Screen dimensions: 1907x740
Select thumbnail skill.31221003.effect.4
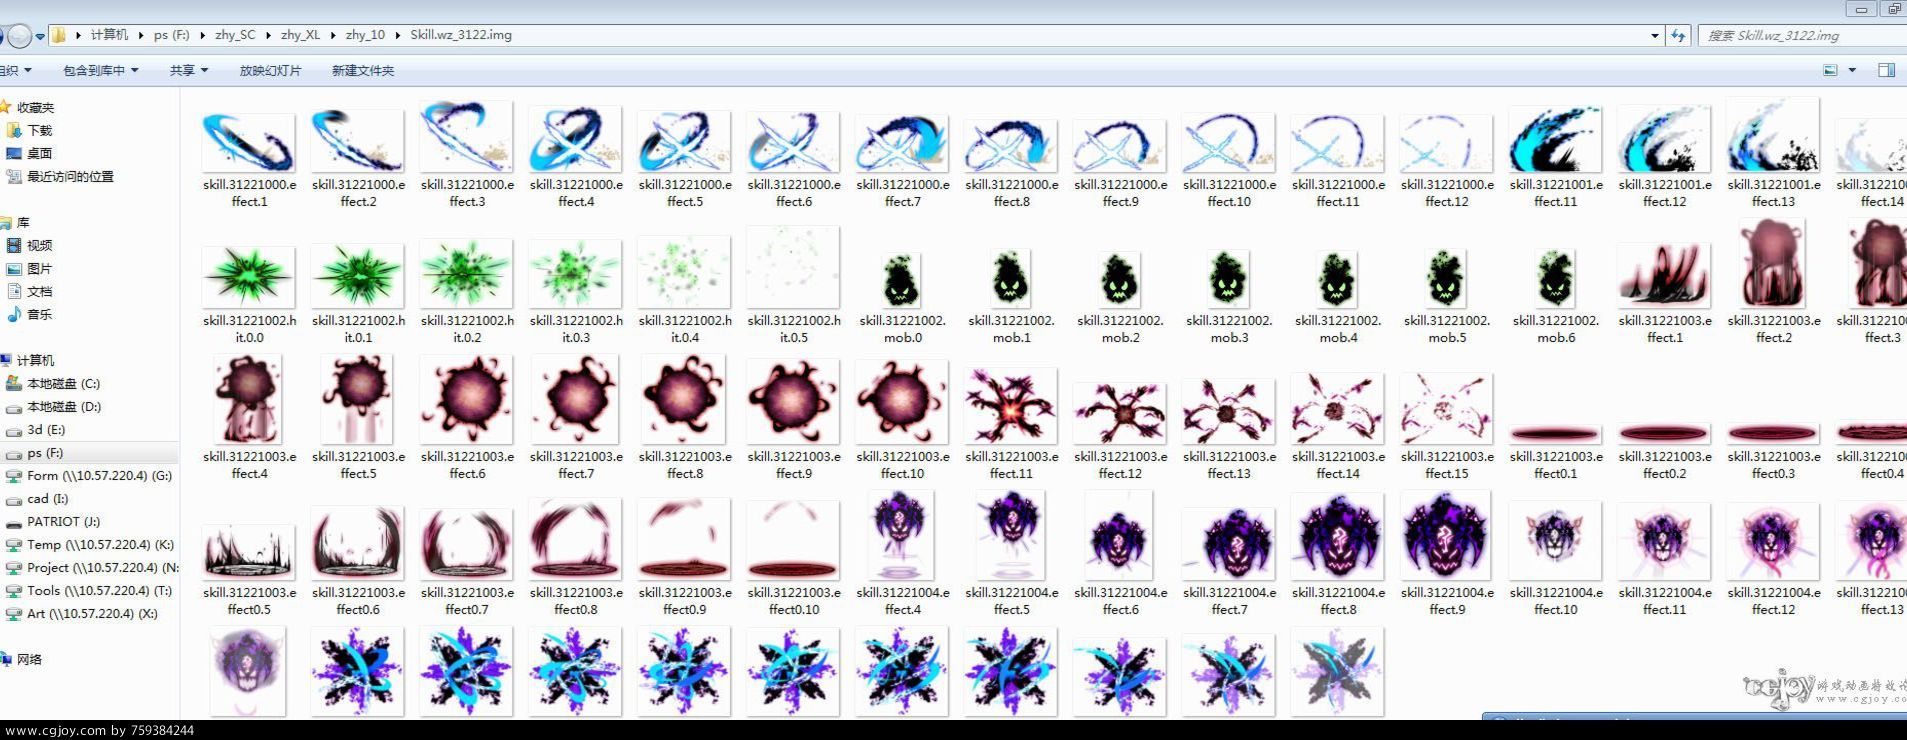tap(249, 400)
